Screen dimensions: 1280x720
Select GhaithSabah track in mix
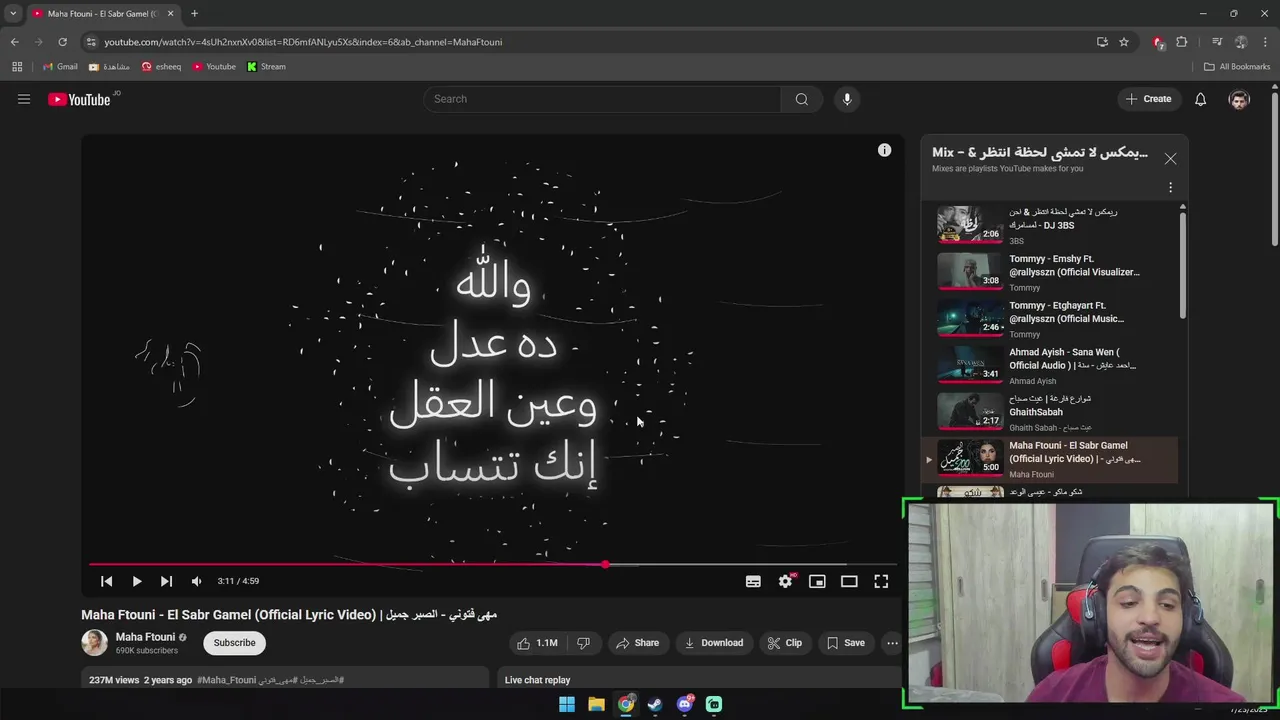[1050, 412]
